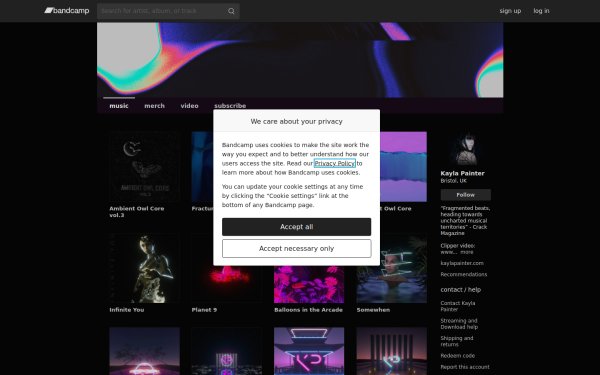Open Balloons in the Arcade album cover
The width and height of the screenshot is (600, 375).
pos(309,284)
